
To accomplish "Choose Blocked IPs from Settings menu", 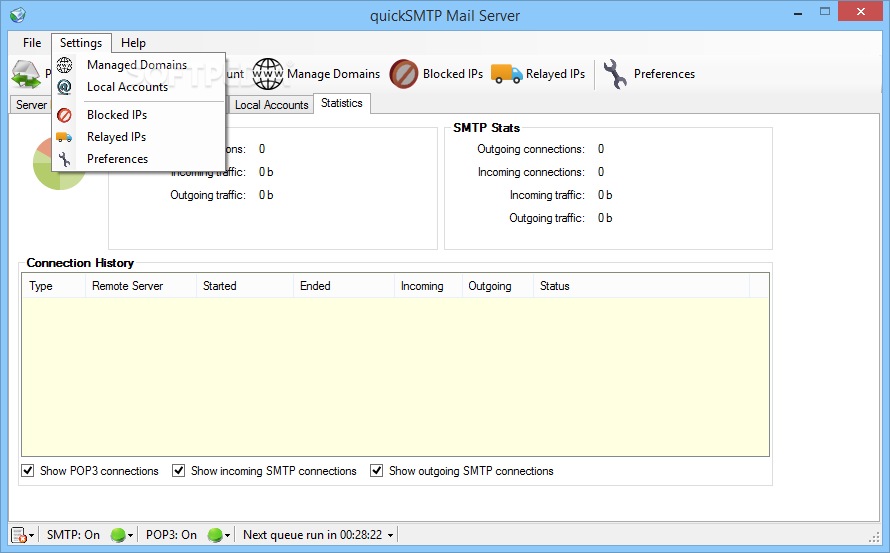I will pos(138,115).
